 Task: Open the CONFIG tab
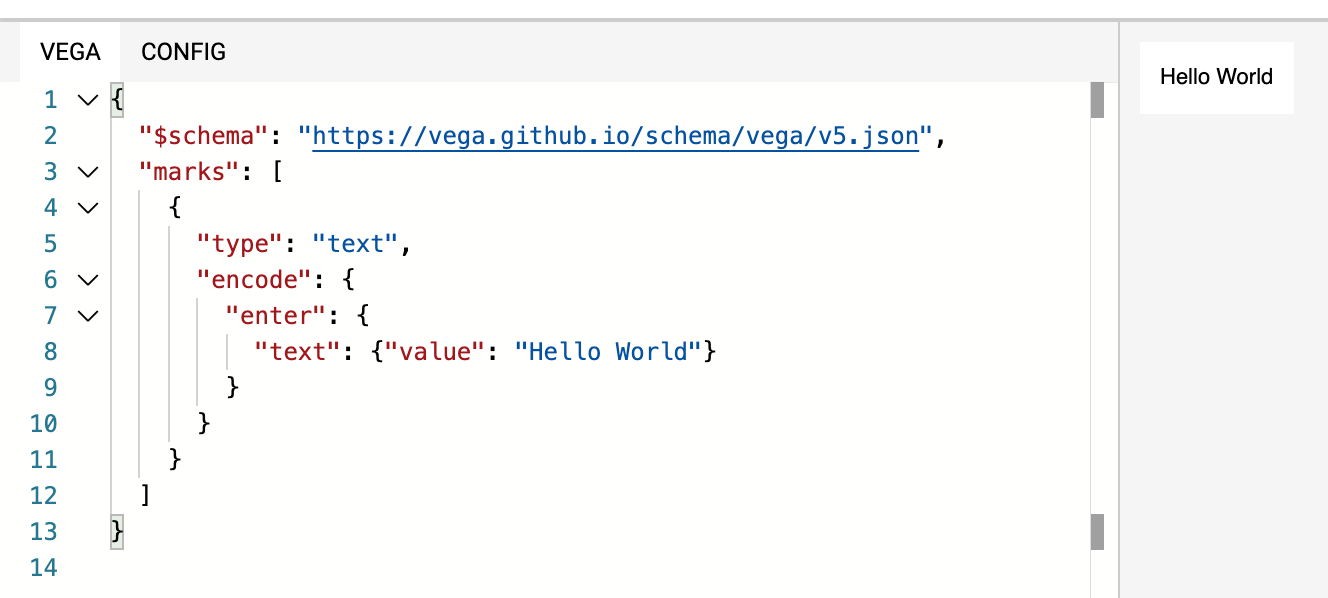click(x=183, y=51)
